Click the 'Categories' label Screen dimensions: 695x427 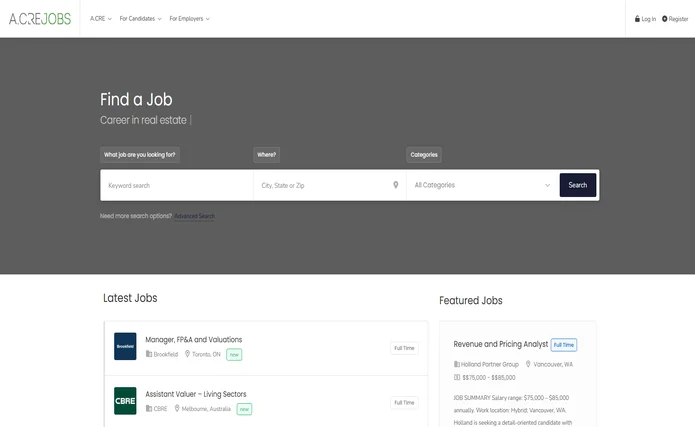pos(424,155)
